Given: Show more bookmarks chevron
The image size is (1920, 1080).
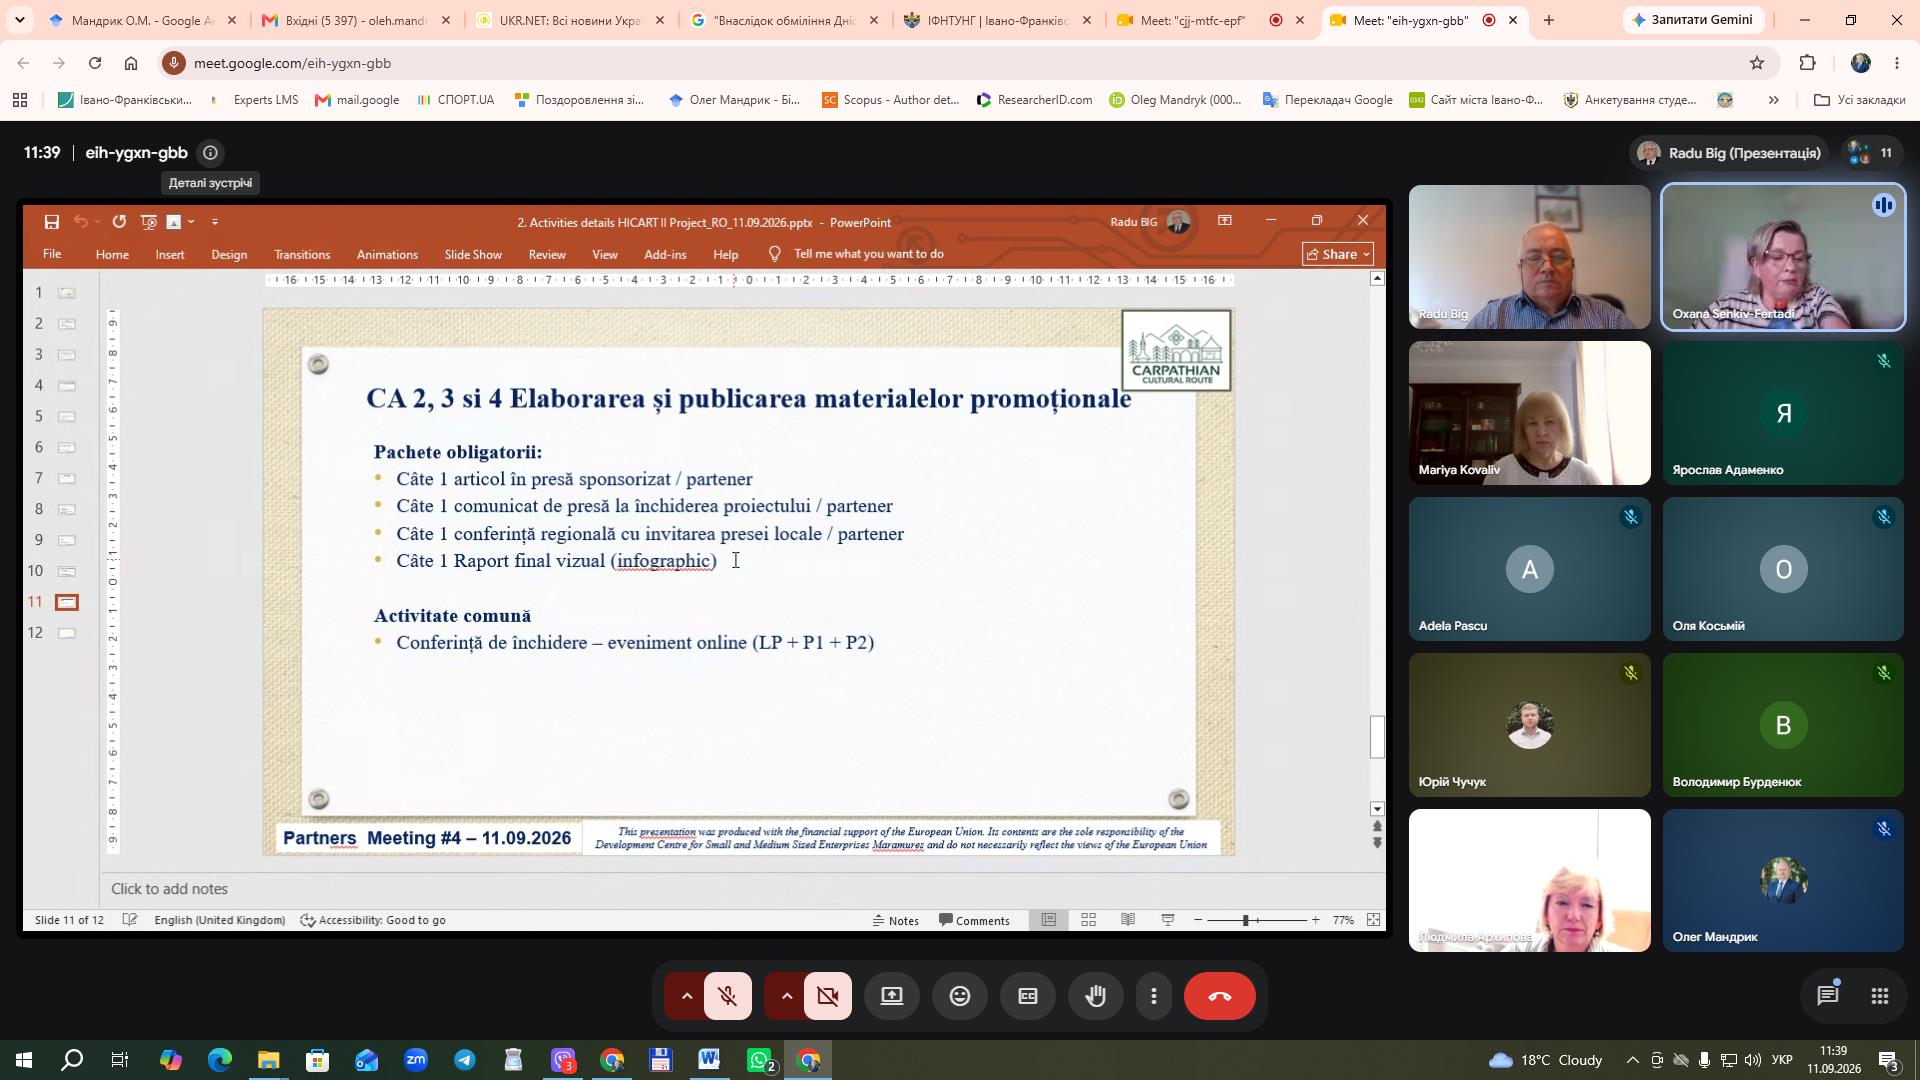Looking at the screenshot, I should pyautogui.click(x=1774, y=100).
